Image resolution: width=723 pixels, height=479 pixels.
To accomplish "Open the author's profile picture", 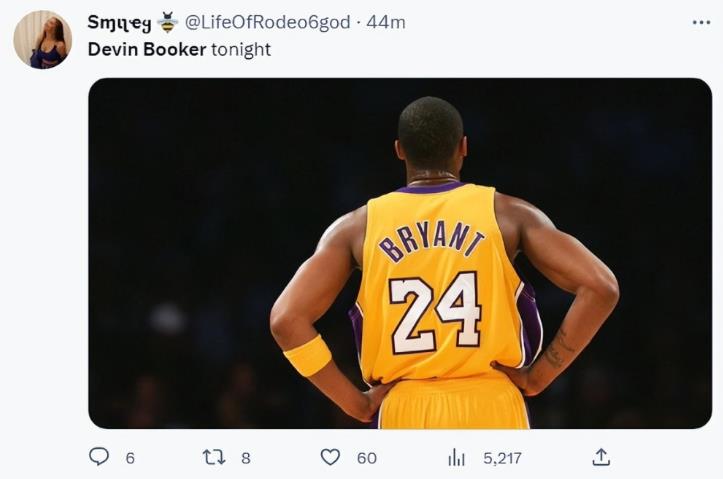I will (42, 40).
